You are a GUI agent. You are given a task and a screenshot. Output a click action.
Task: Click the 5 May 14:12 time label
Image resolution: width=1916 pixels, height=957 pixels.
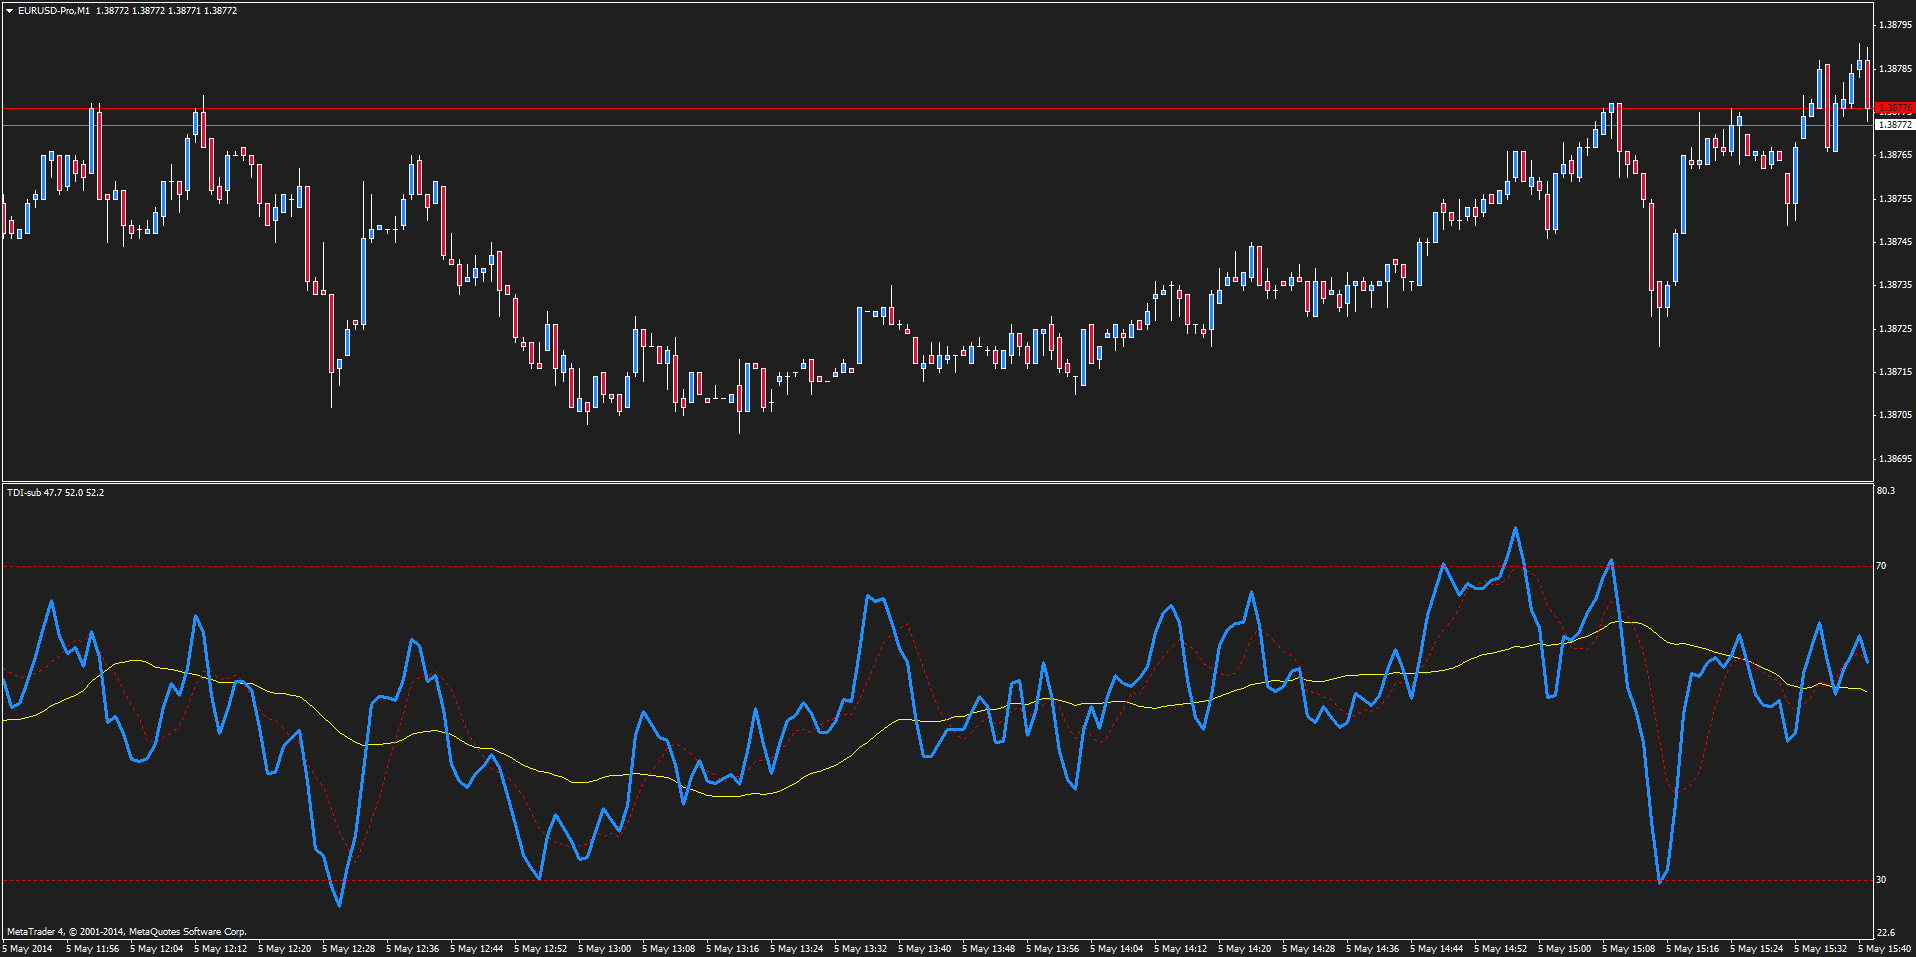tap(1180, 949)
